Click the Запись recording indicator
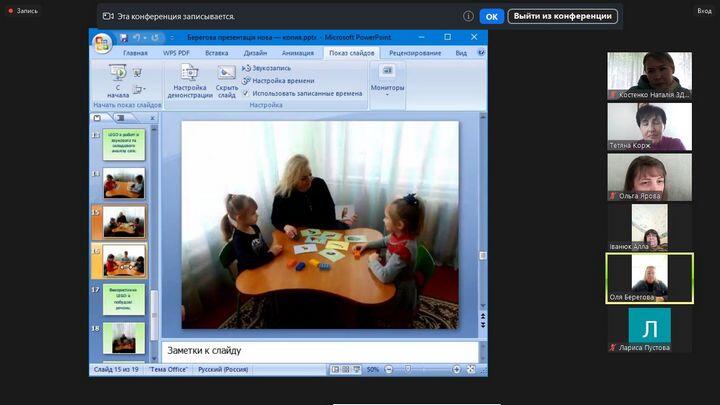The height and width of the screenshot is (405, 720). (x=23, y=11)
